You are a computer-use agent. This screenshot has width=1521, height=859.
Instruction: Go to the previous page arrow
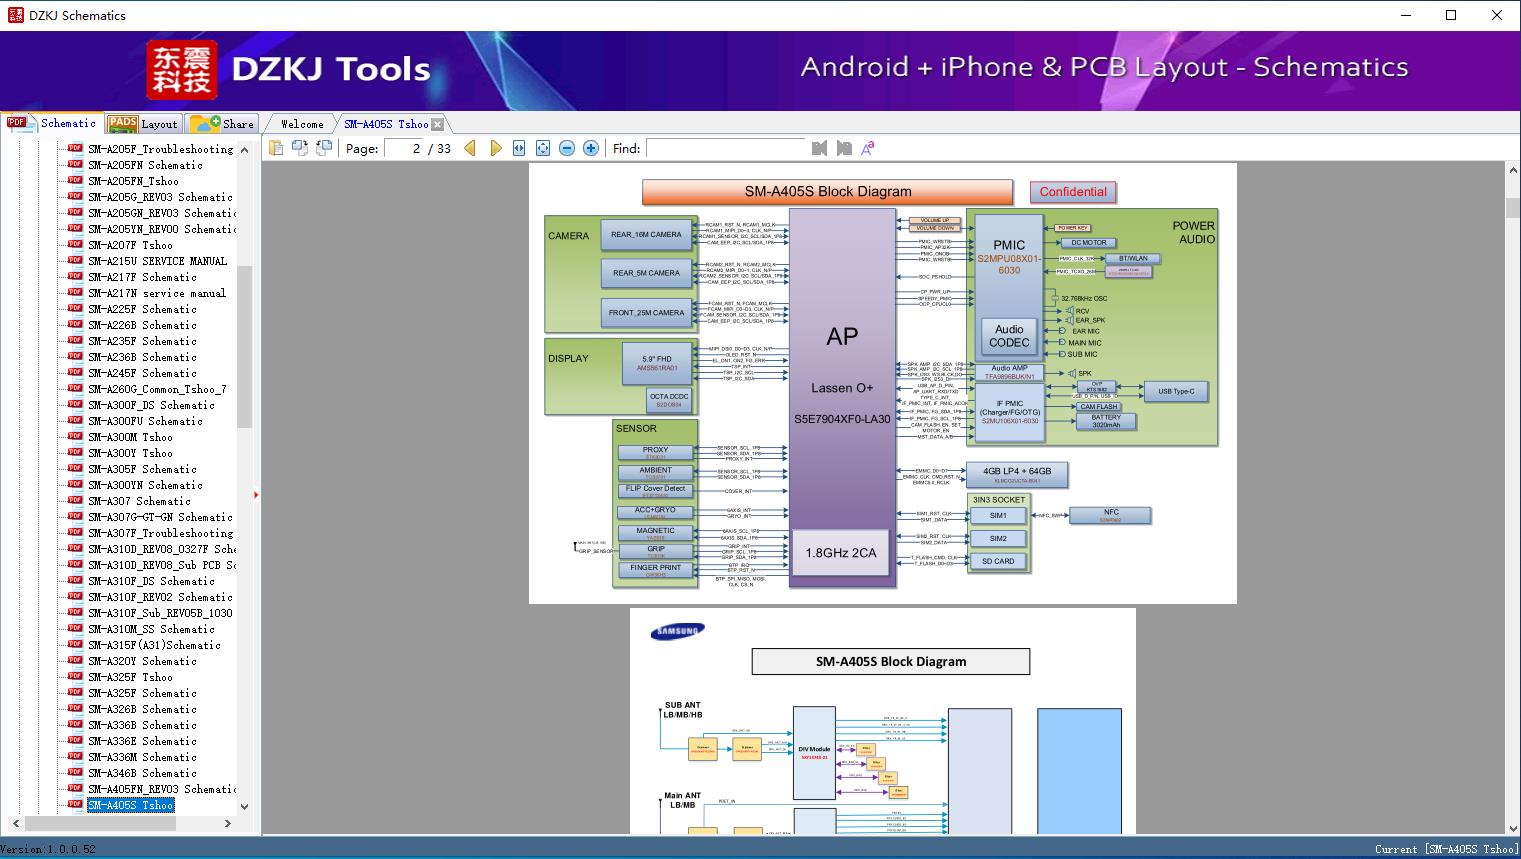pos(470,148)
